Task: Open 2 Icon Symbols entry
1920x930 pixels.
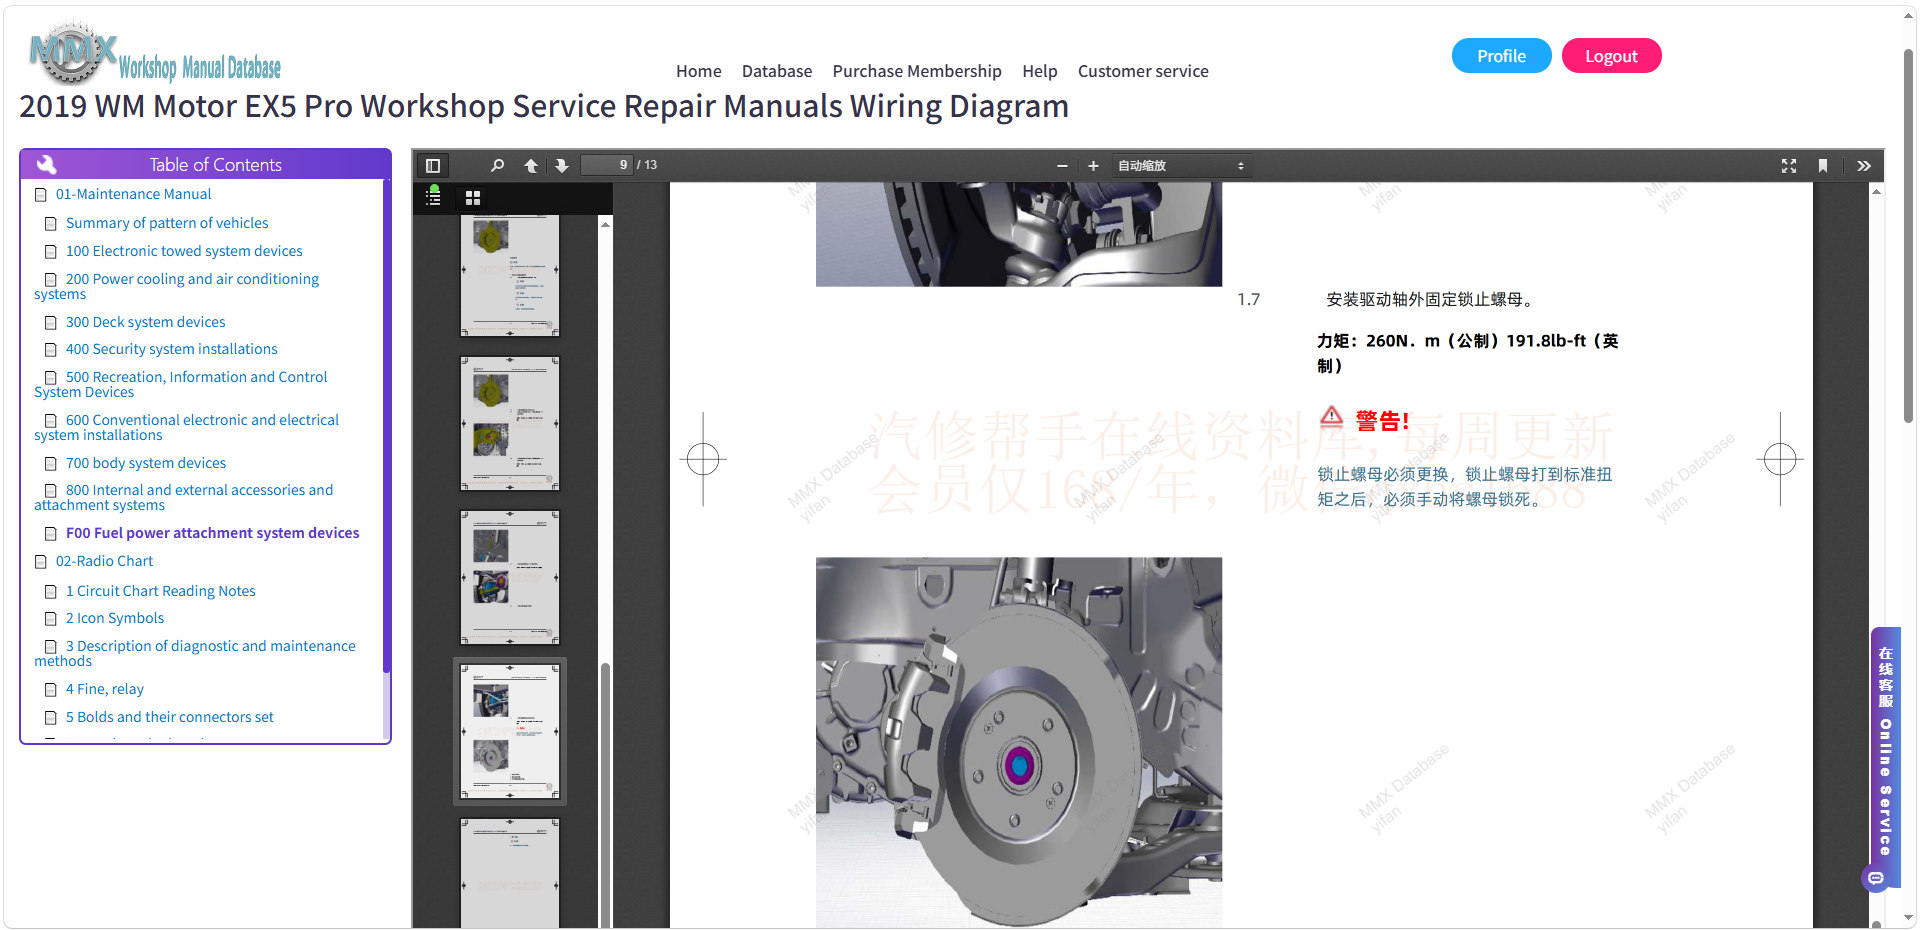Action: 115,618
